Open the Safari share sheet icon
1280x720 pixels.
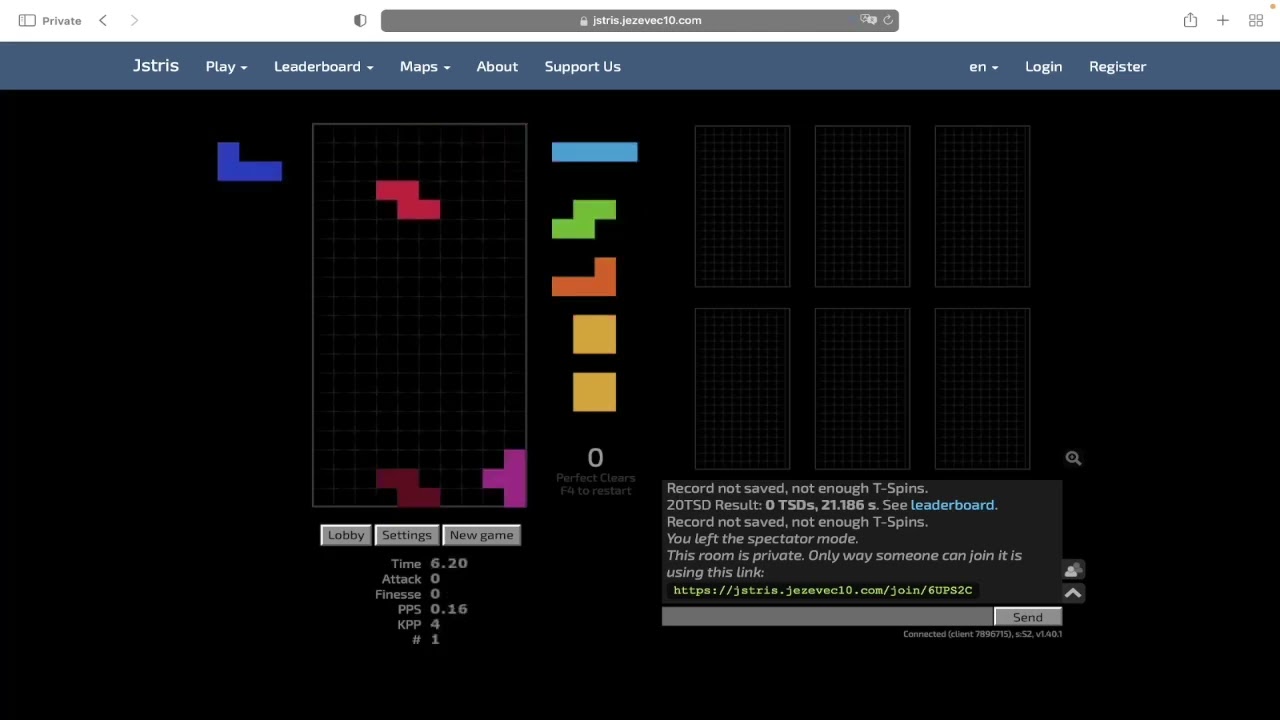1190,20
